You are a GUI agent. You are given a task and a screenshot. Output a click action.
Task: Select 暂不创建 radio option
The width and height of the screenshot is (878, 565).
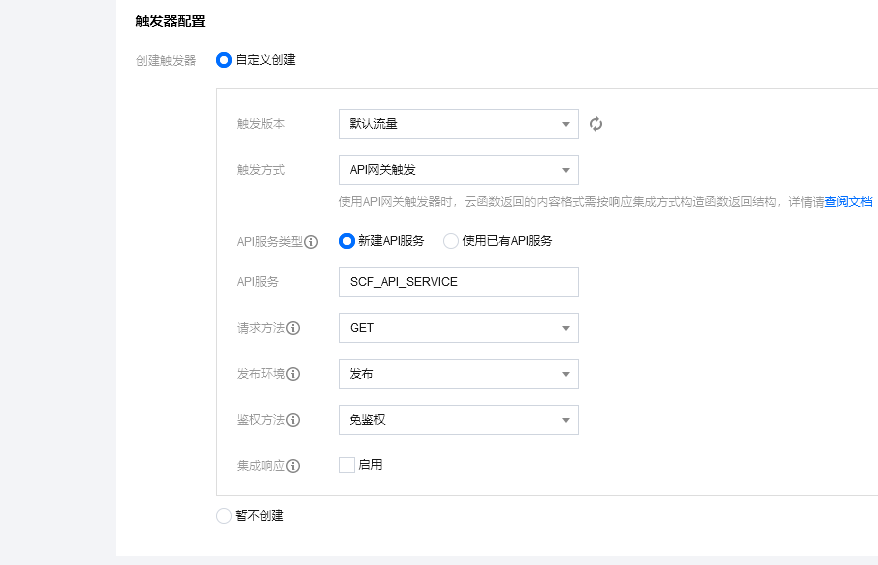224,516
